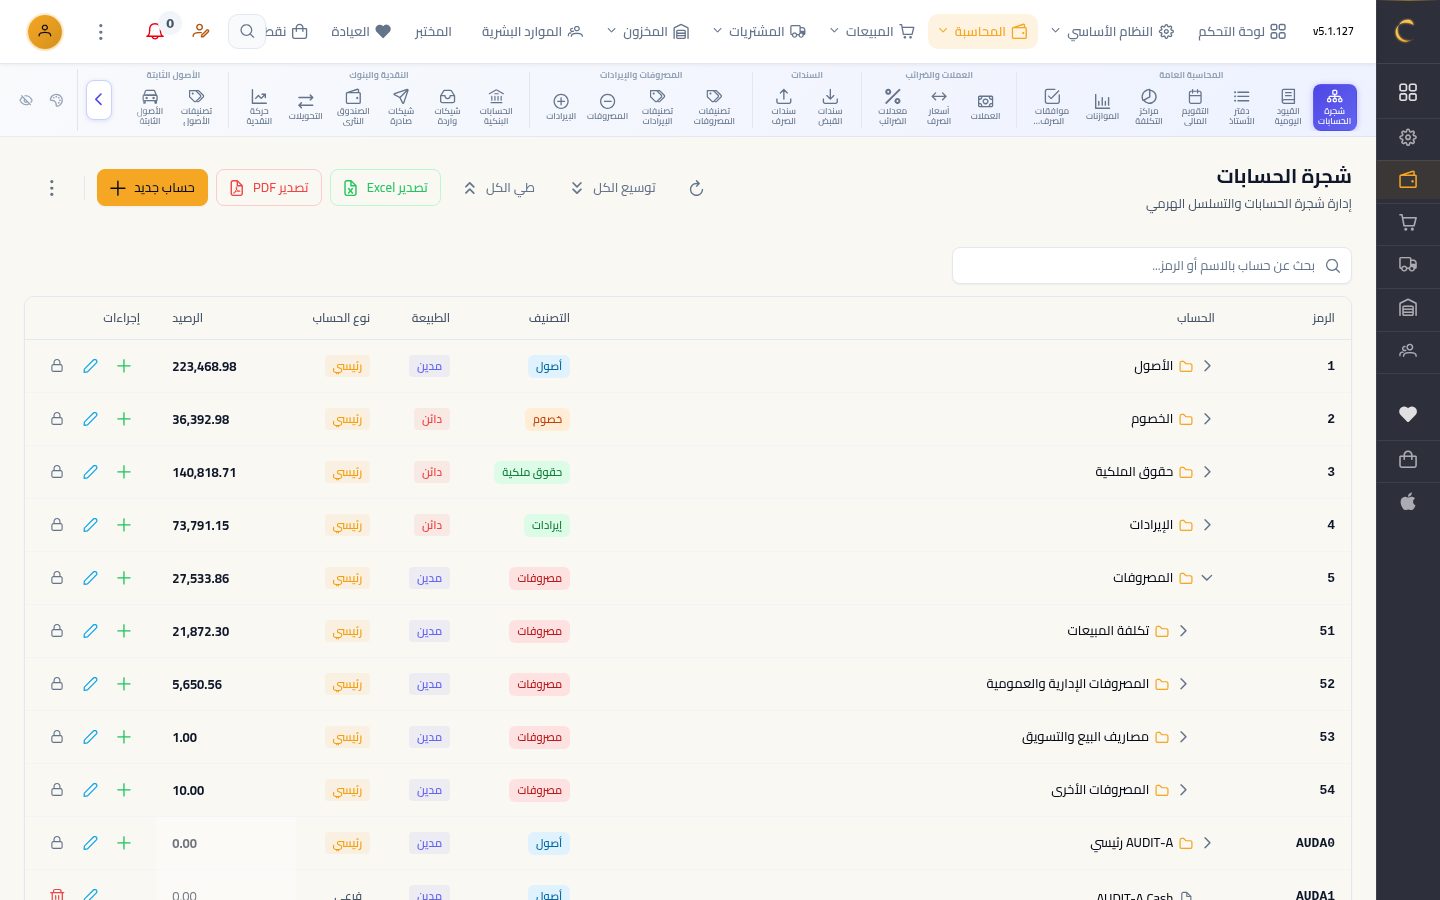Expand the الخصوم account tree node

1207,419
